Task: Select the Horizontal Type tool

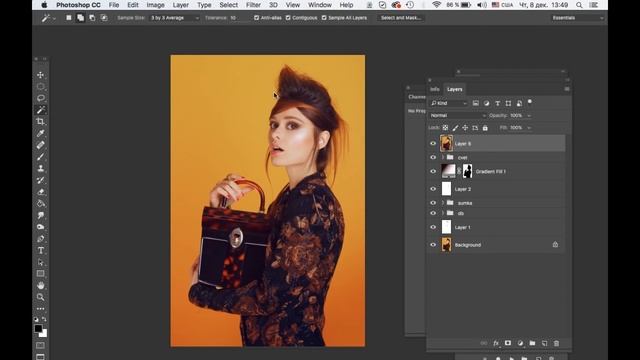Action: point(40,250)
